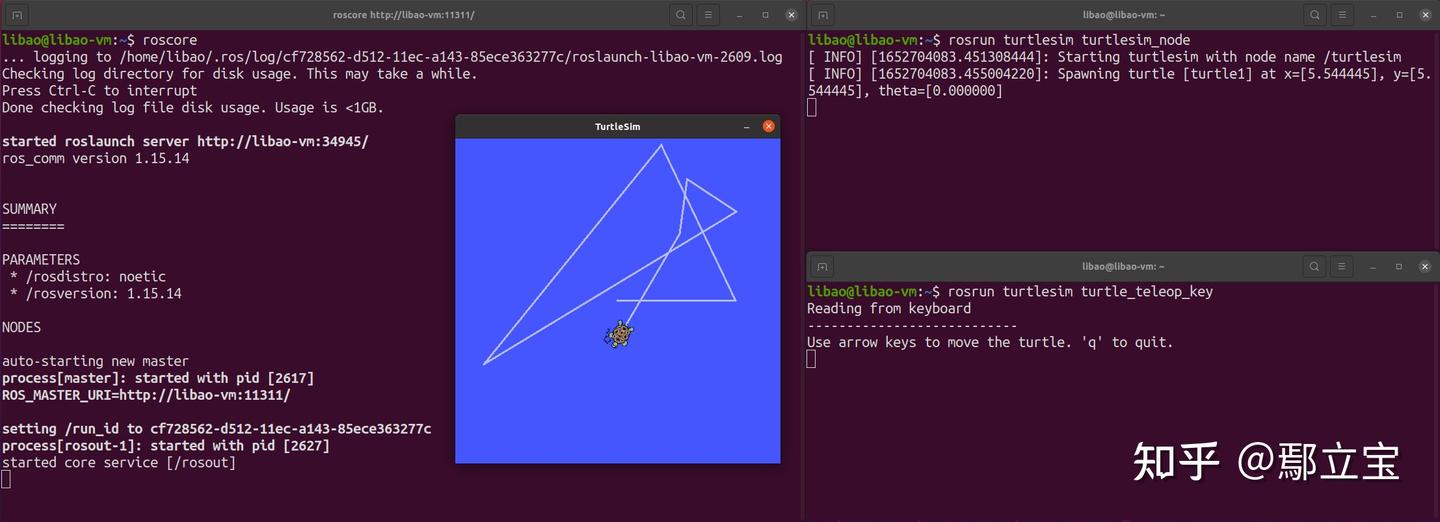Click 'started core service [/rosout]' line

[x=119, y=463]
